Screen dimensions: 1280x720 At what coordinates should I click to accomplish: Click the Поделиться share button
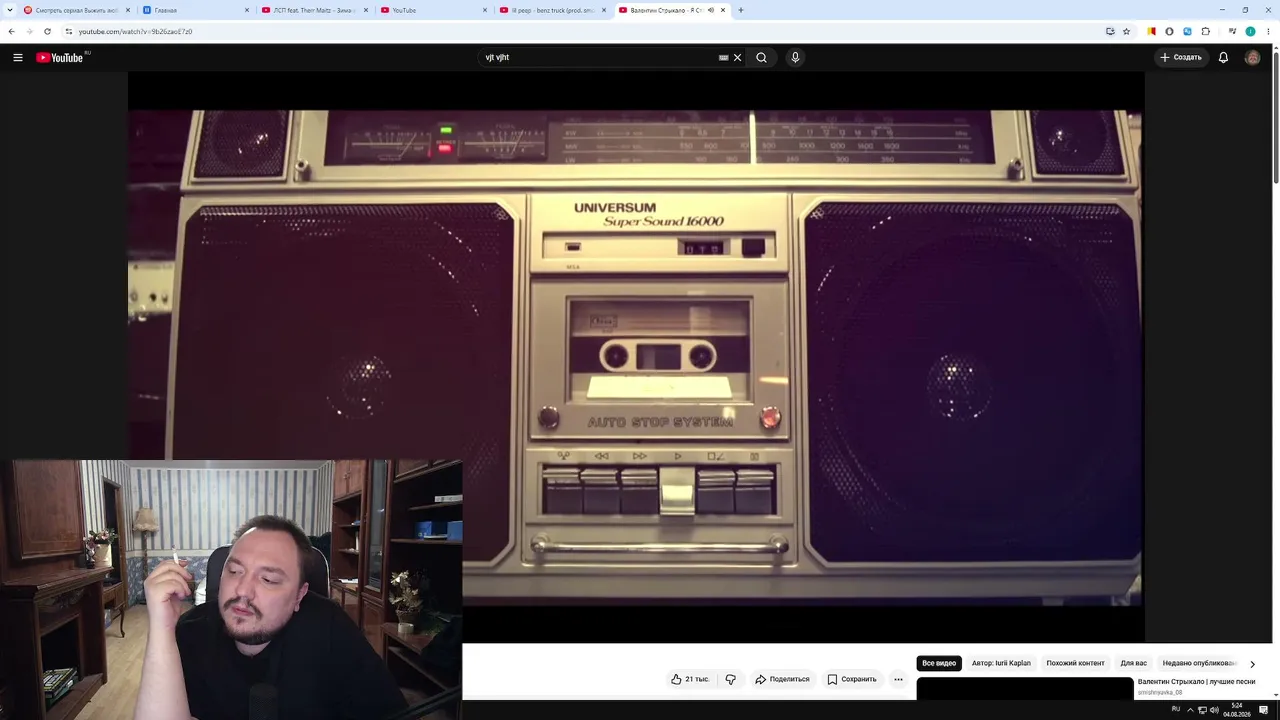782,679
